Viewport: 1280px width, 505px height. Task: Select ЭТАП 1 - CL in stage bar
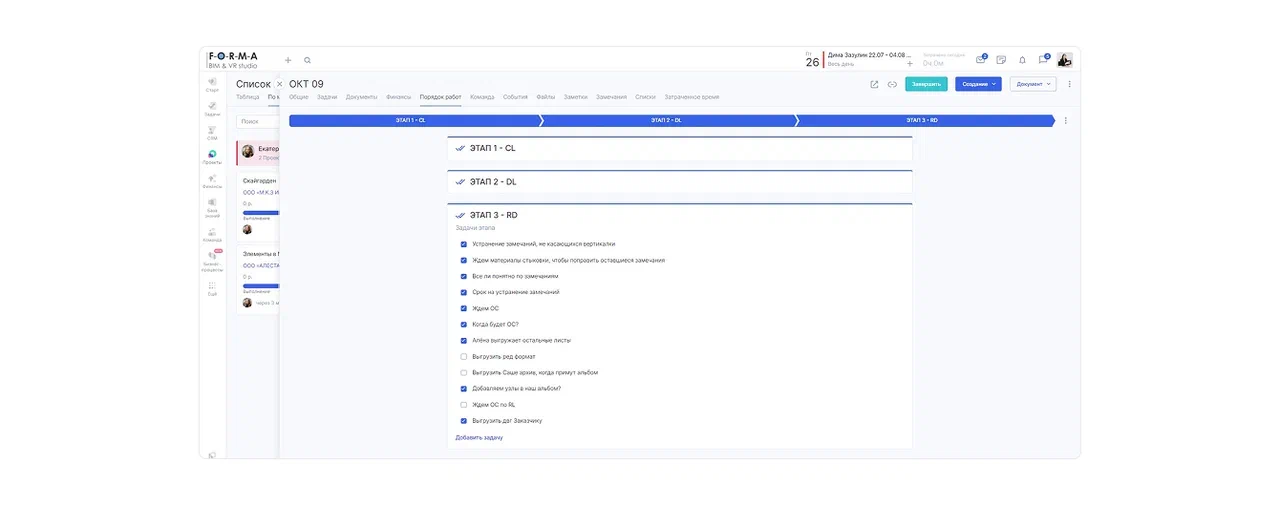tap(414, 120)
